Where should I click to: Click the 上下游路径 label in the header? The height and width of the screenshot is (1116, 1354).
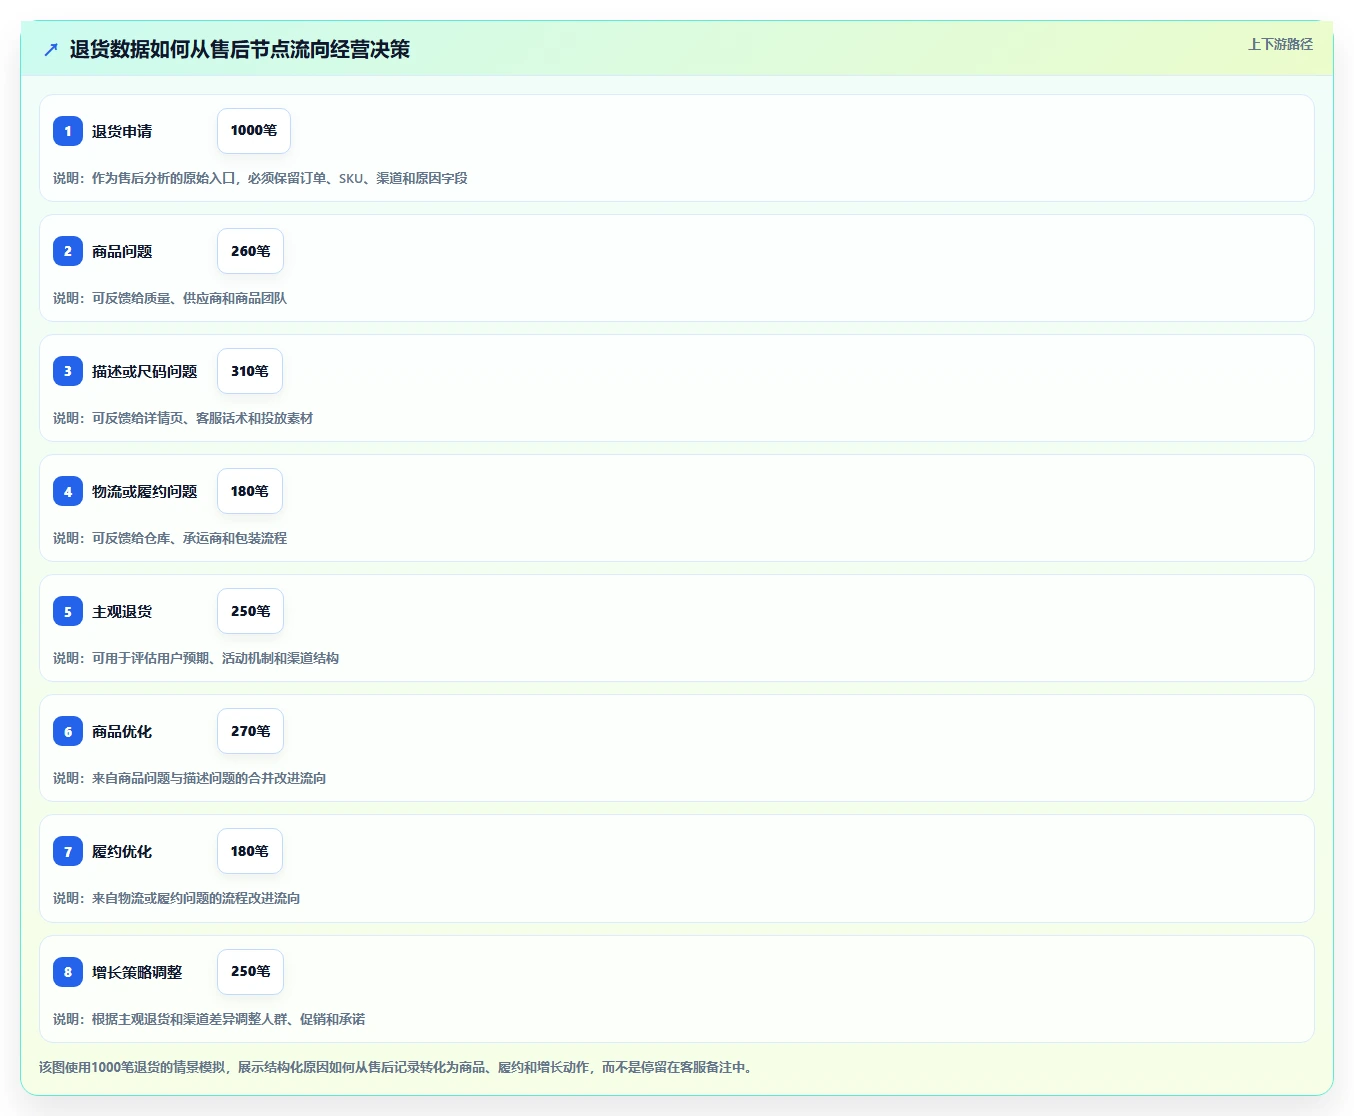coord(1280,44)
